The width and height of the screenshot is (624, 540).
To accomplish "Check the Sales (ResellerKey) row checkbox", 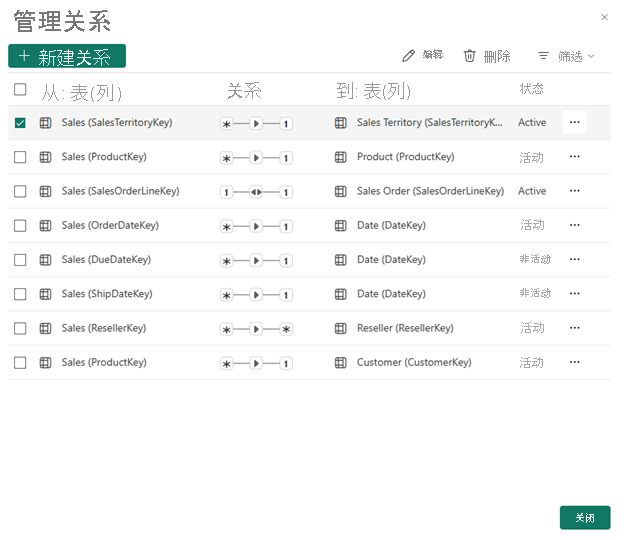I will click(x=20, y=328).
